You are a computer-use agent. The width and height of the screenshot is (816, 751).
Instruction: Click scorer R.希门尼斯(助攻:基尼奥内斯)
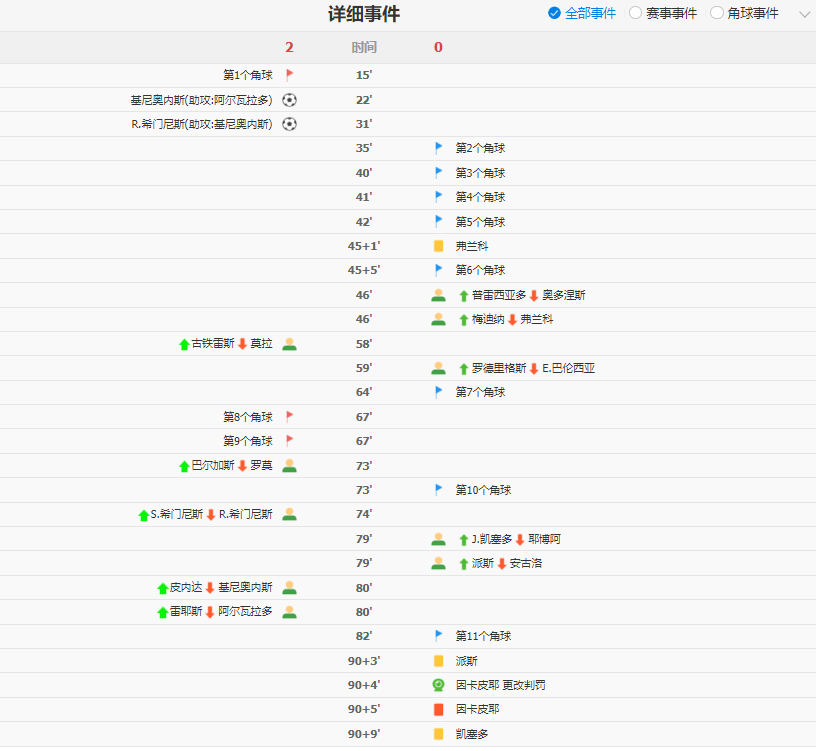pos(202,124)
